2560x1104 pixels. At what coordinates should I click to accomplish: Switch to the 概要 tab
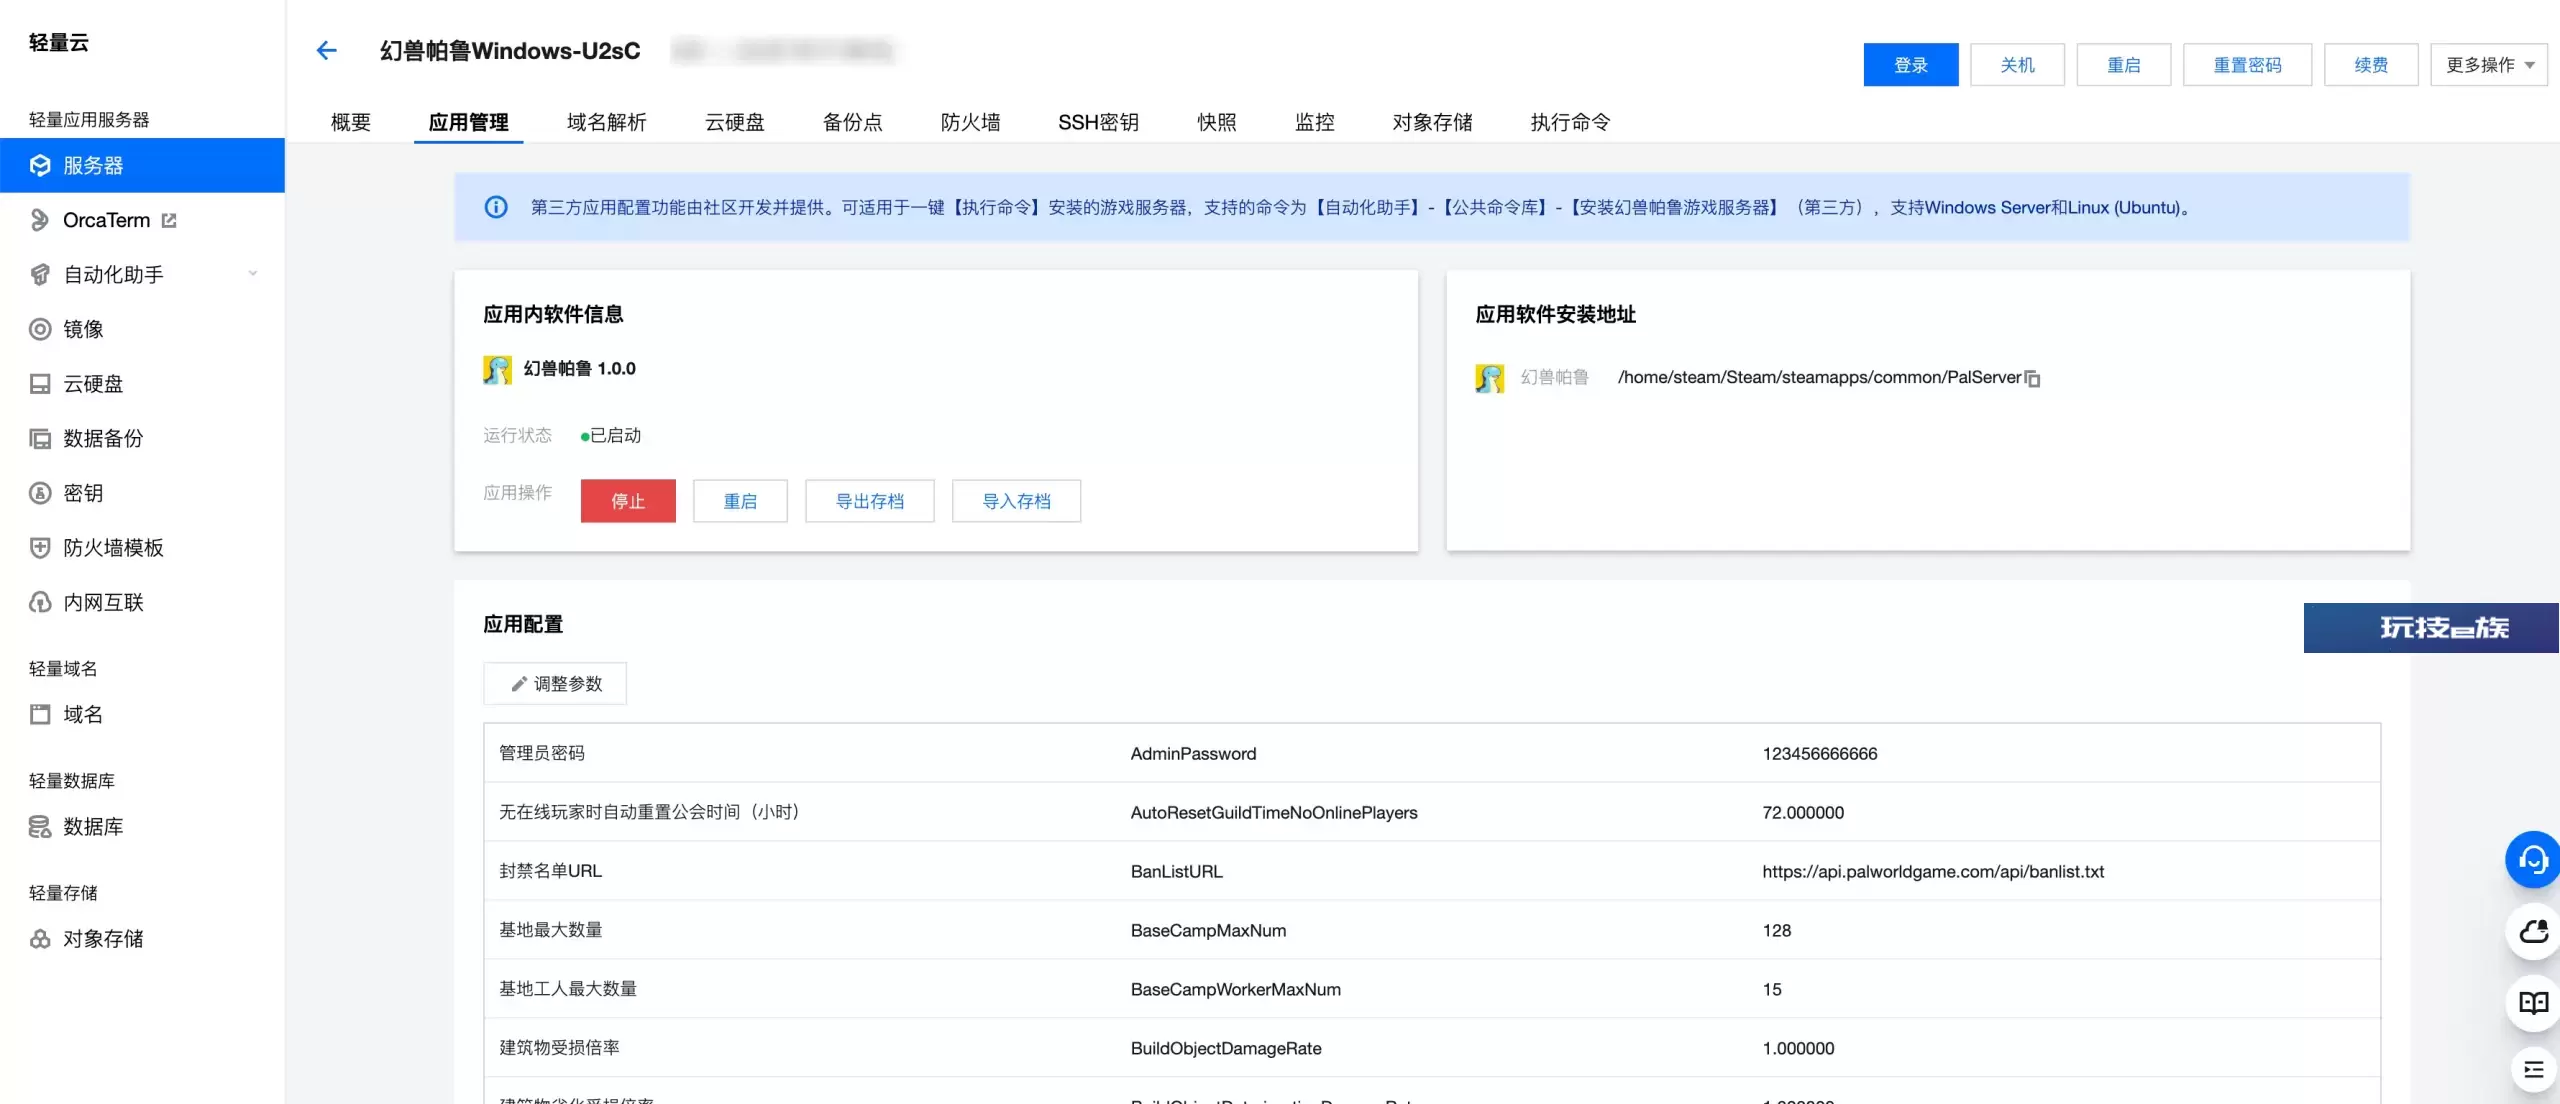(x=350, y=122)
